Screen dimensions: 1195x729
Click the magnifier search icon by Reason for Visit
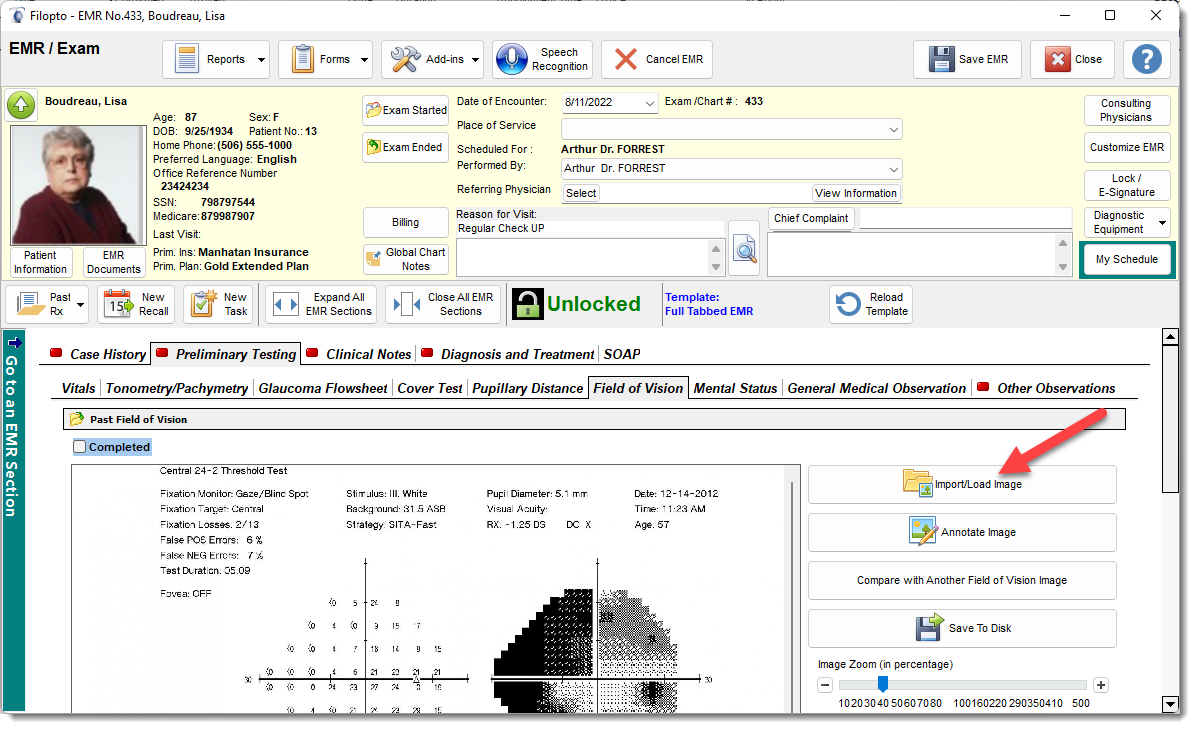(744, 249)
